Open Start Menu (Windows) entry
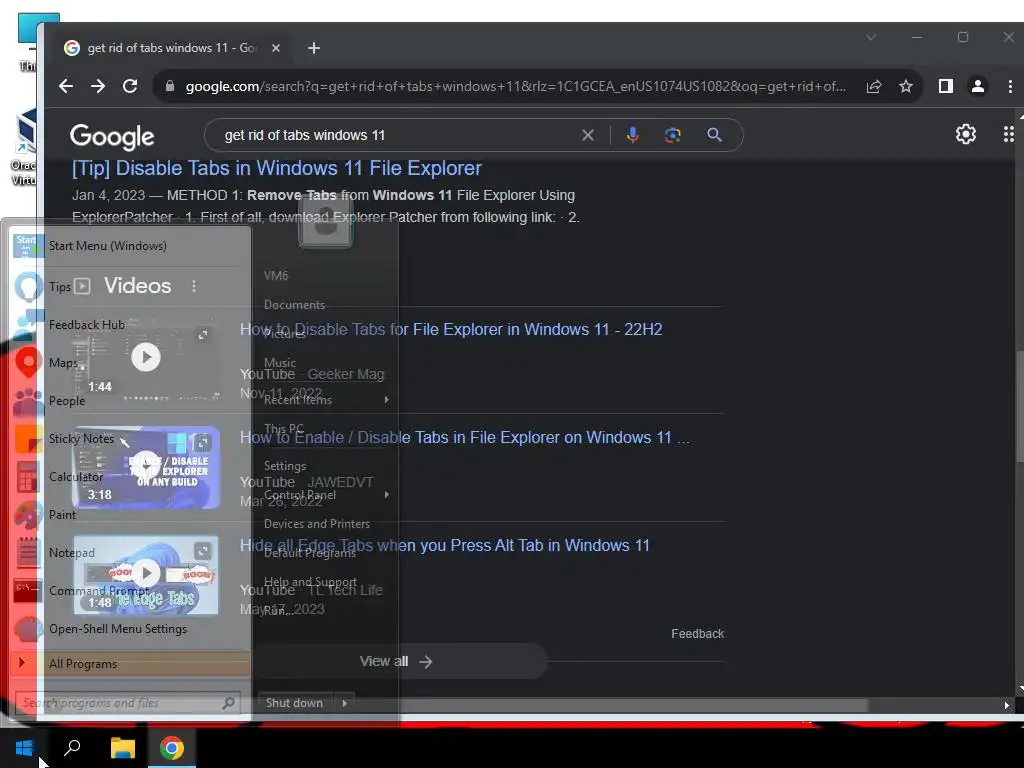The image size is (1024, 768). (x=131, y=246)
